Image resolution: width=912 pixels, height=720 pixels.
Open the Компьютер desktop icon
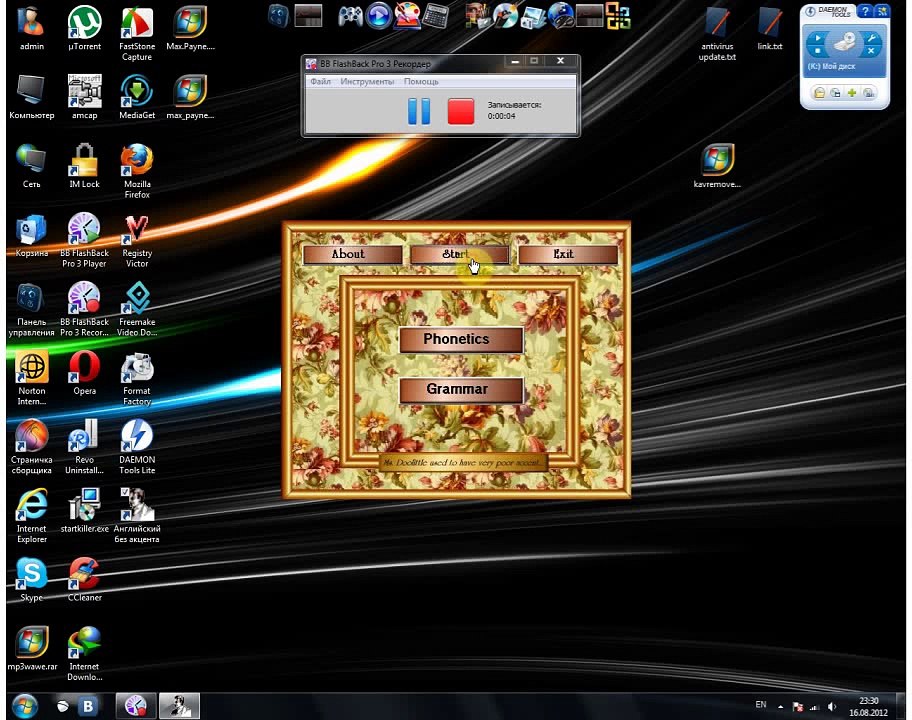[31, 97]
